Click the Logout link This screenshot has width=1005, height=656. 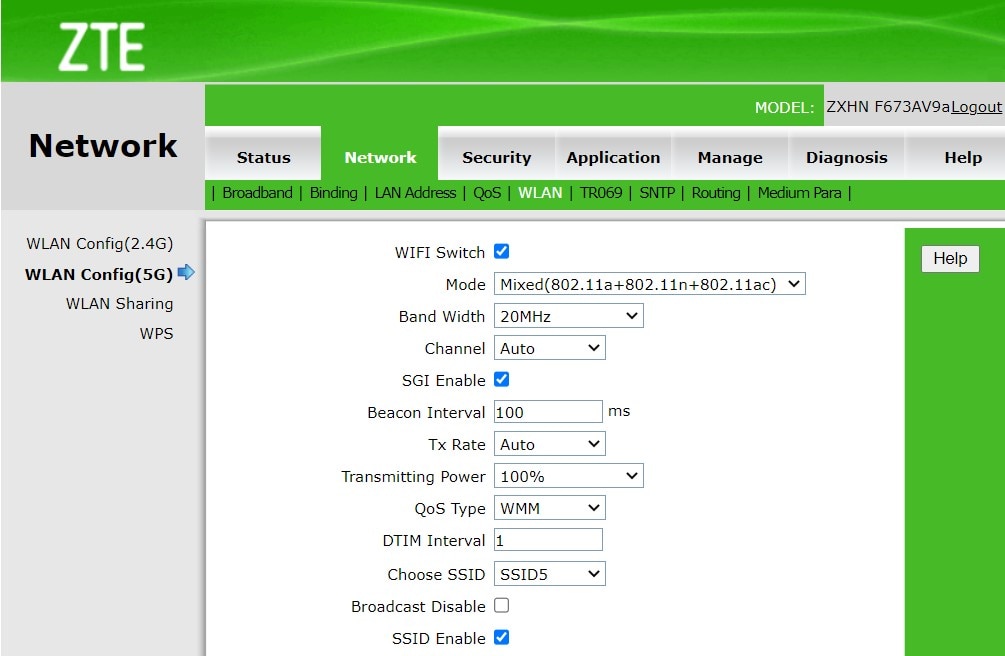point(976,107)
